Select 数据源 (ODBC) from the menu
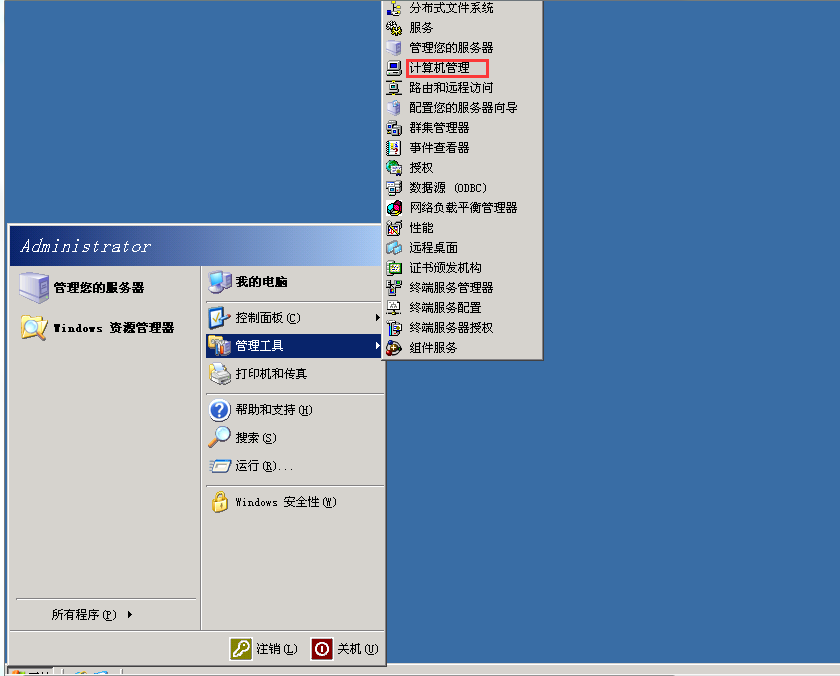Viewport: 840px width, 676px height. point(447,188)
